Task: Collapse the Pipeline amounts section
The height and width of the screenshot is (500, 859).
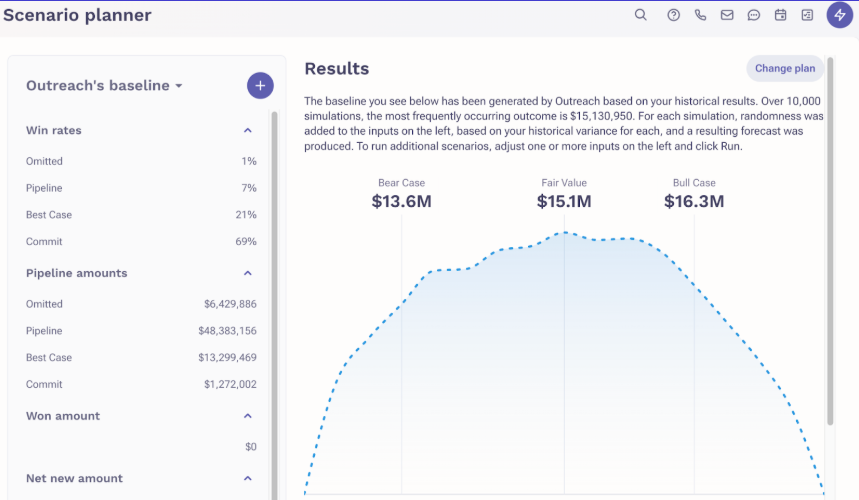Action: click(248, 273)
